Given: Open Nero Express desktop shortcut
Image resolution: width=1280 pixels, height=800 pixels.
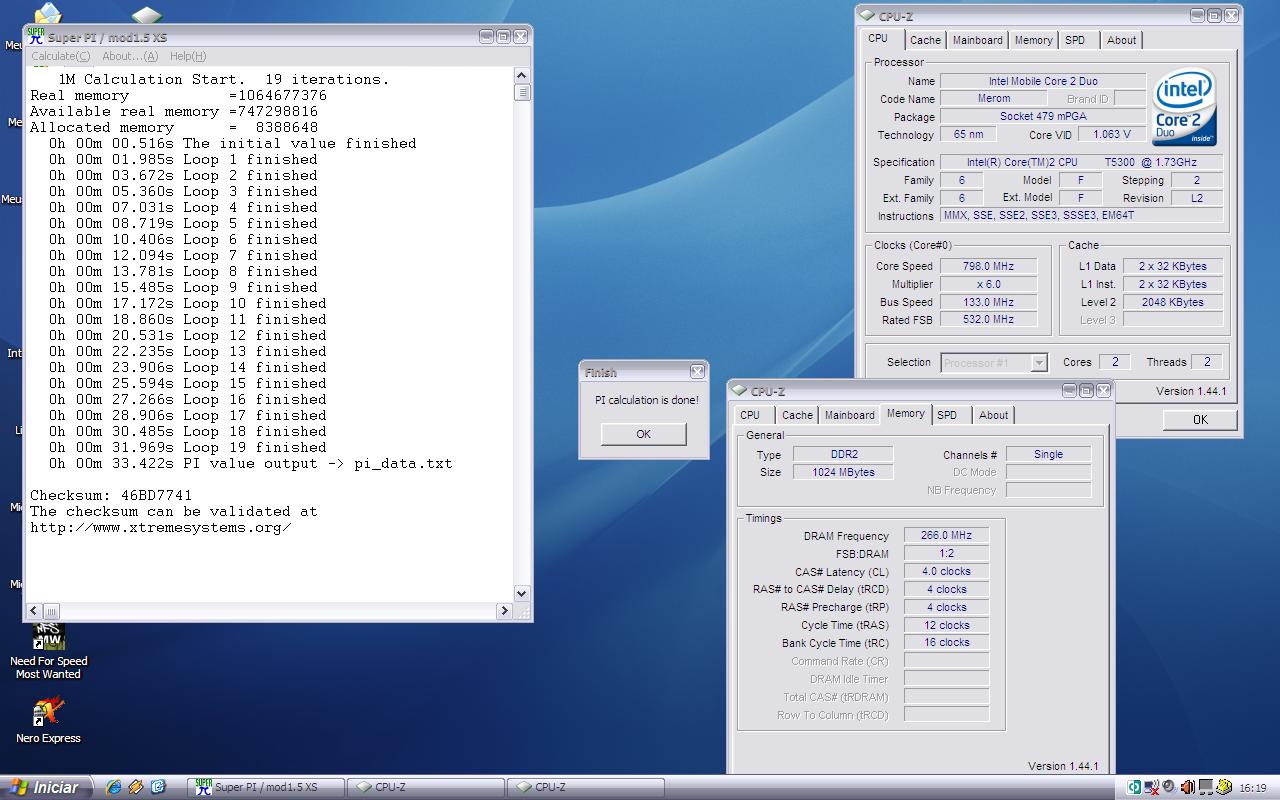Looking at the screenshot, I should [x=48, y=721].
